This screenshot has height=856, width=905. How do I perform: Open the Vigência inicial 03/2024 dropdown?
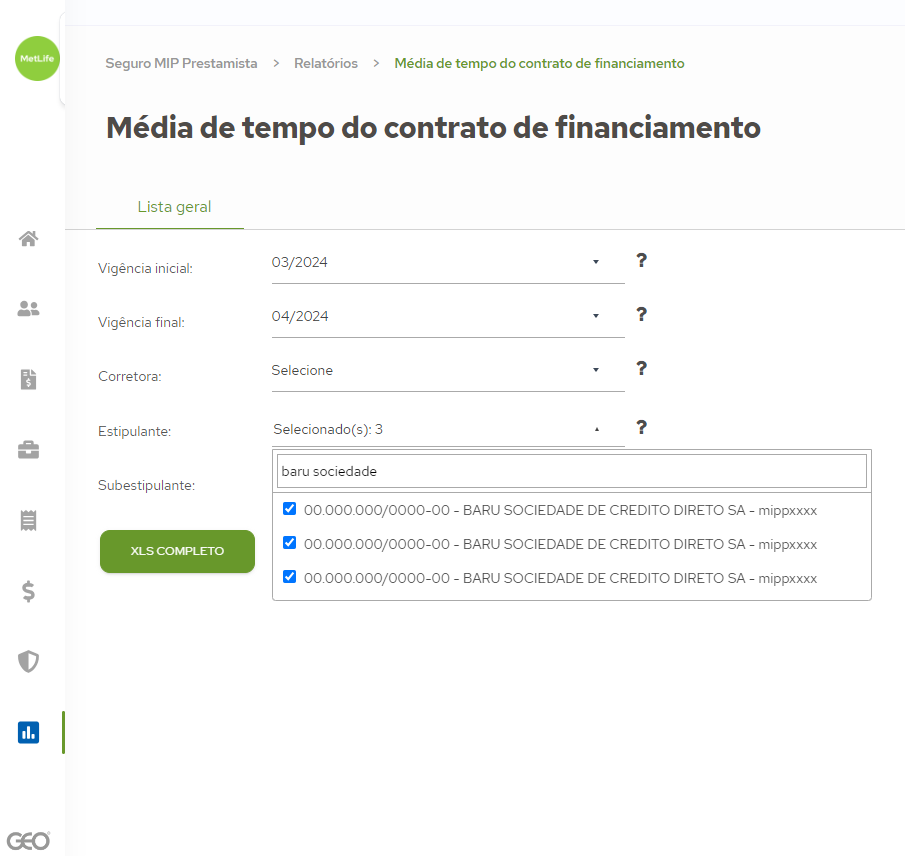point(448,263)
